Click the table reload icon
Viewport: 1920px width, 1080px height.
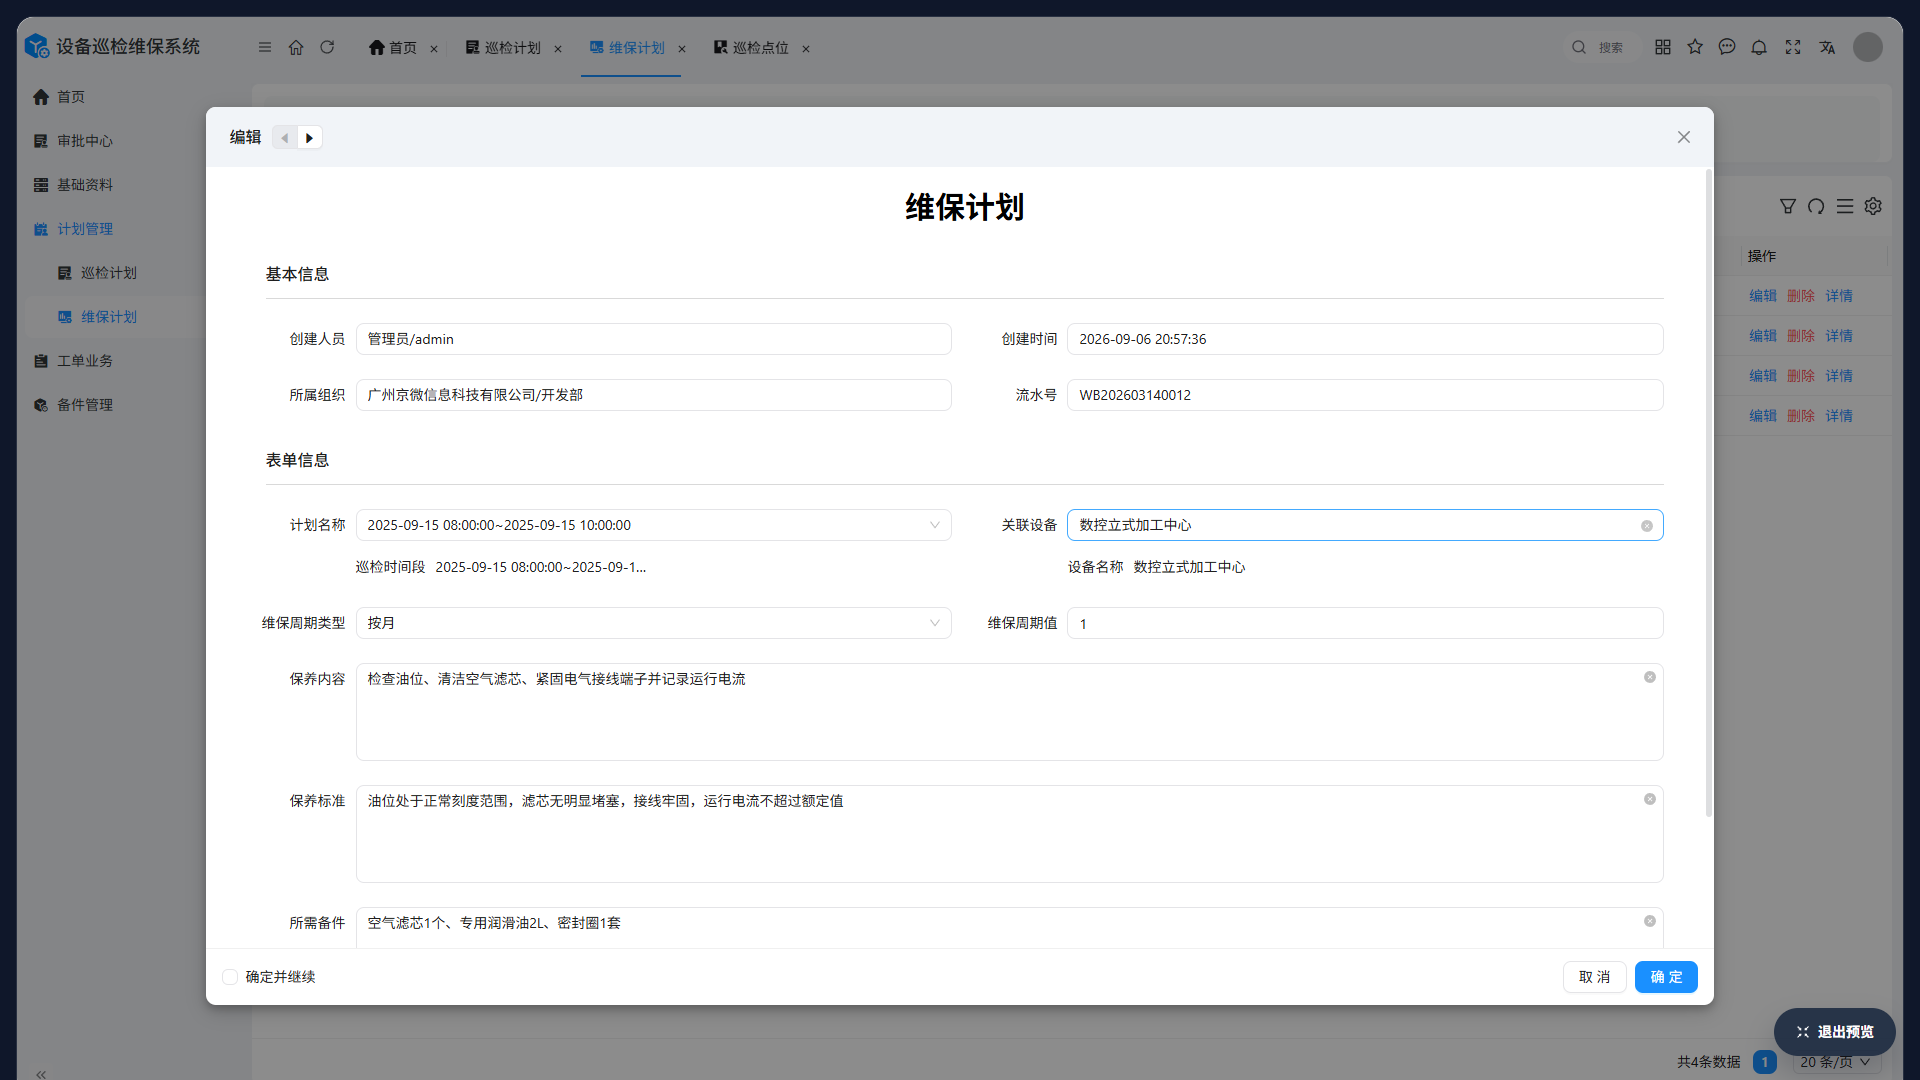click(x=1816, y=206)
